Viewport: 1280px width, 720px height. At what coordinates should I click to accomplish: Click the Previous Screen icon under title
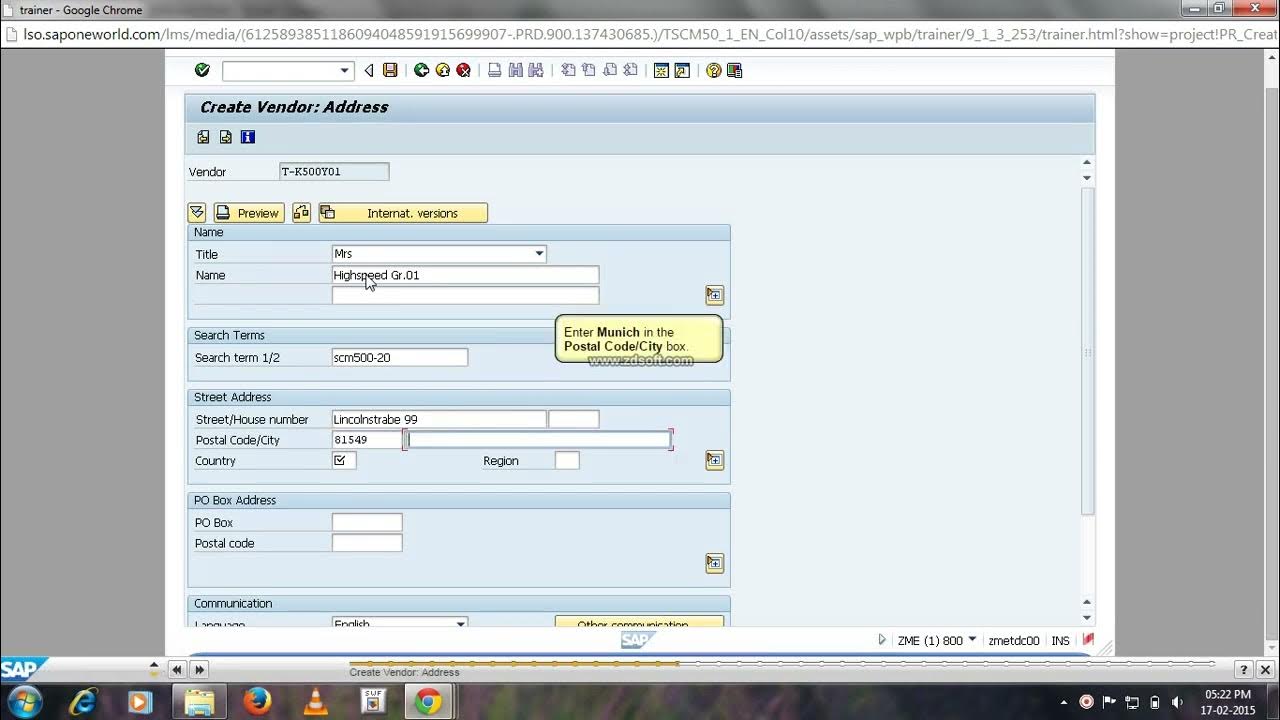coord(203,137)
